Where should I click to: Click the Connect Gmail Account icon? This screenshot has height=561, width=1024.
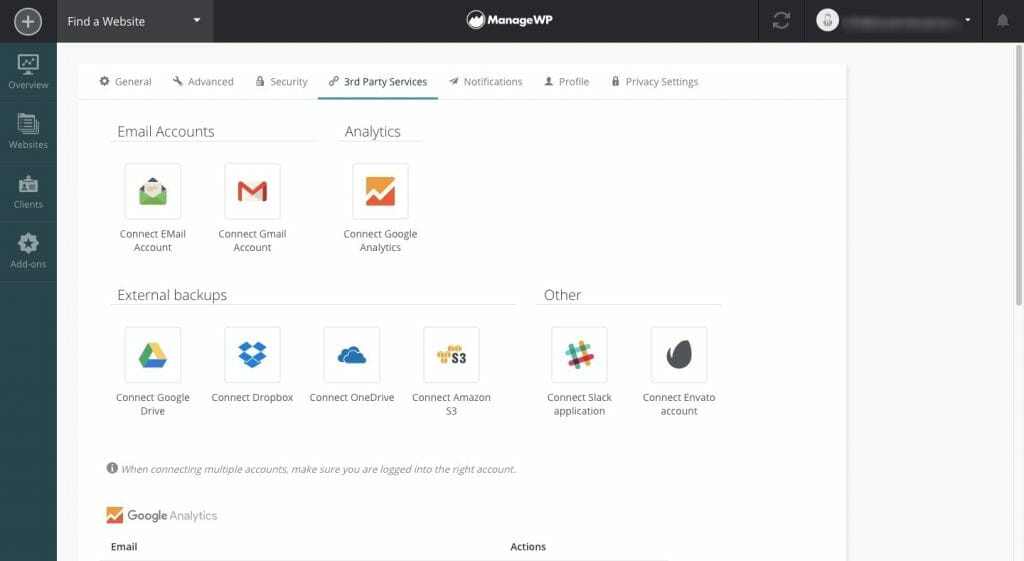252,191
